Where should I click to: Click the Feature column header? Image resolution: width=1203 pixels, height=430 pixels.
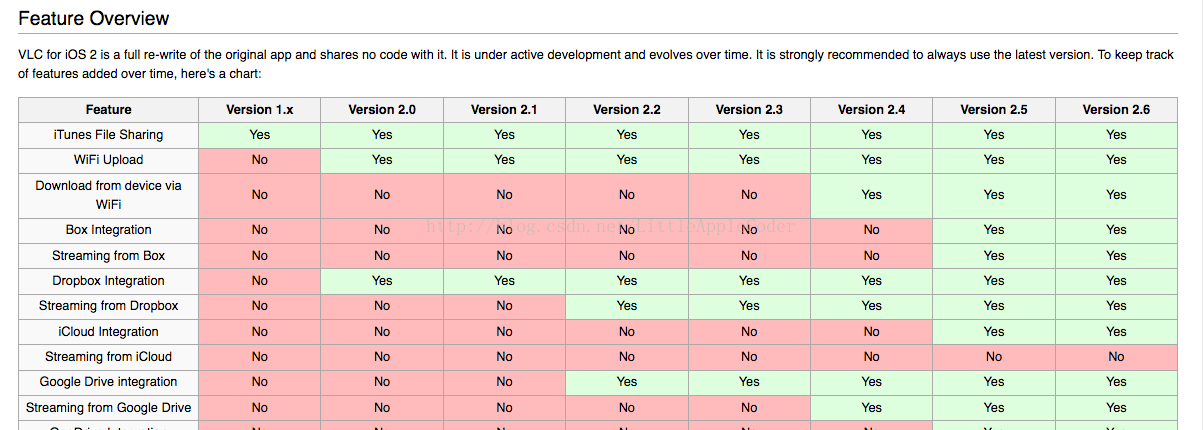(x=108, y=109)
